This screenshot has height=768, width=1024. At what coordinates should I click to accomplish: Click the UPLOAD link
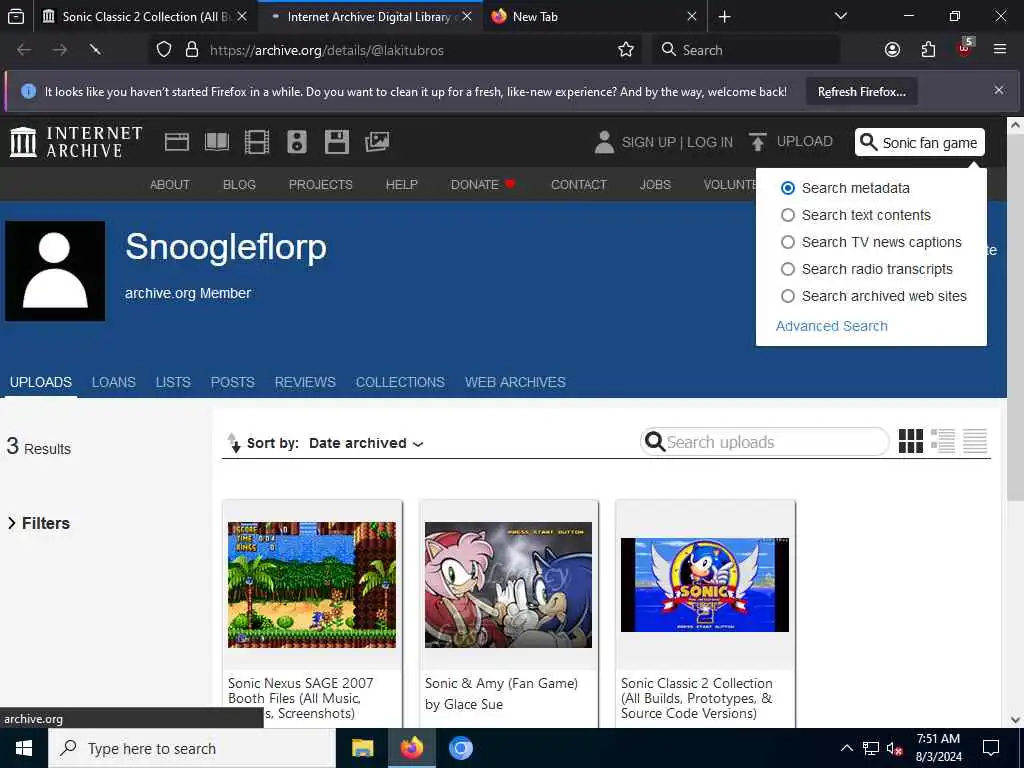[x=805, y=142]
